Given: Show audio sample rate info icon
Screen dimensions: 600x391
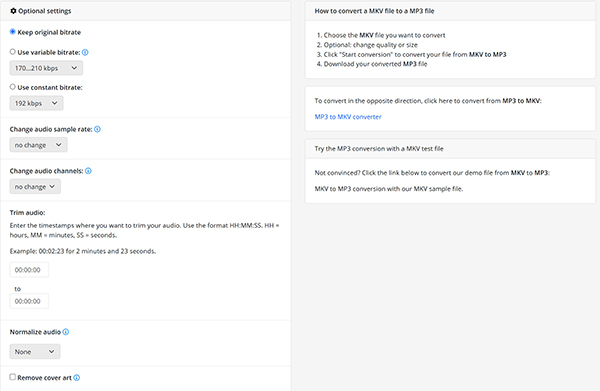Looking at the screenshot, I should click(97, 129).
